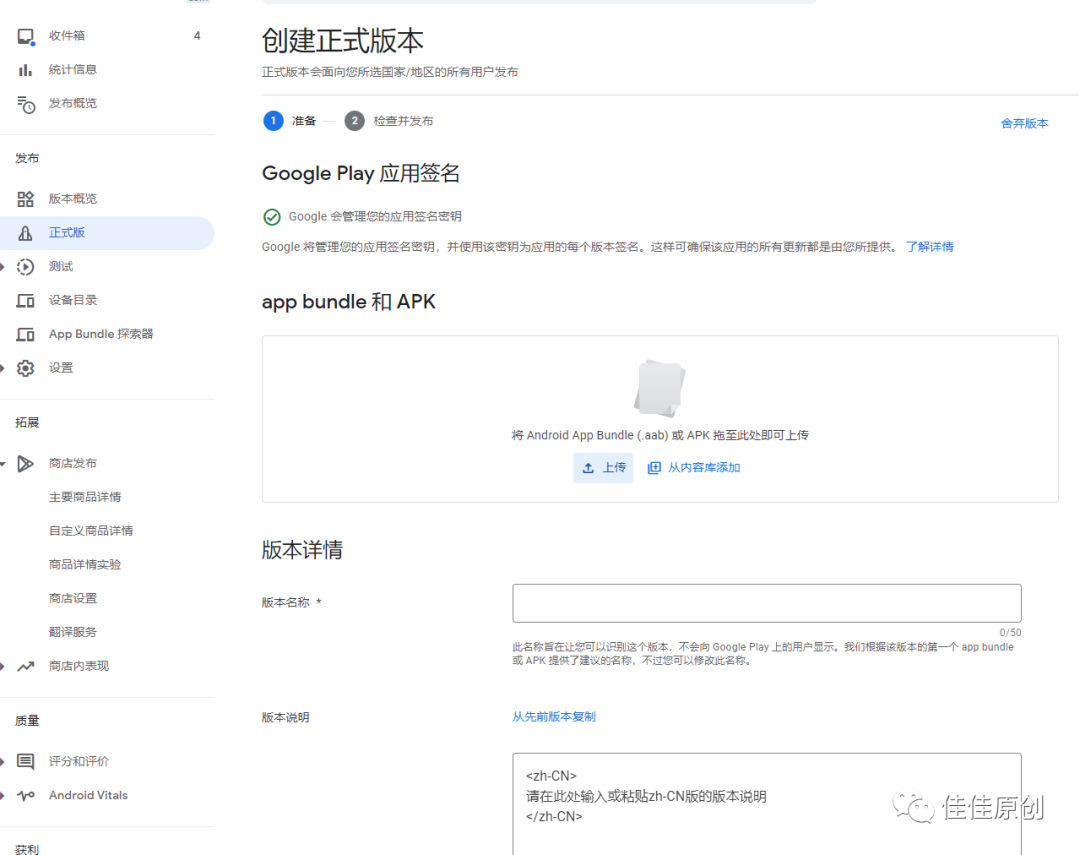The image size is (1080, 855).
Task: Click the inbox icon in sidebar
Action: click(x=25, y=36)
